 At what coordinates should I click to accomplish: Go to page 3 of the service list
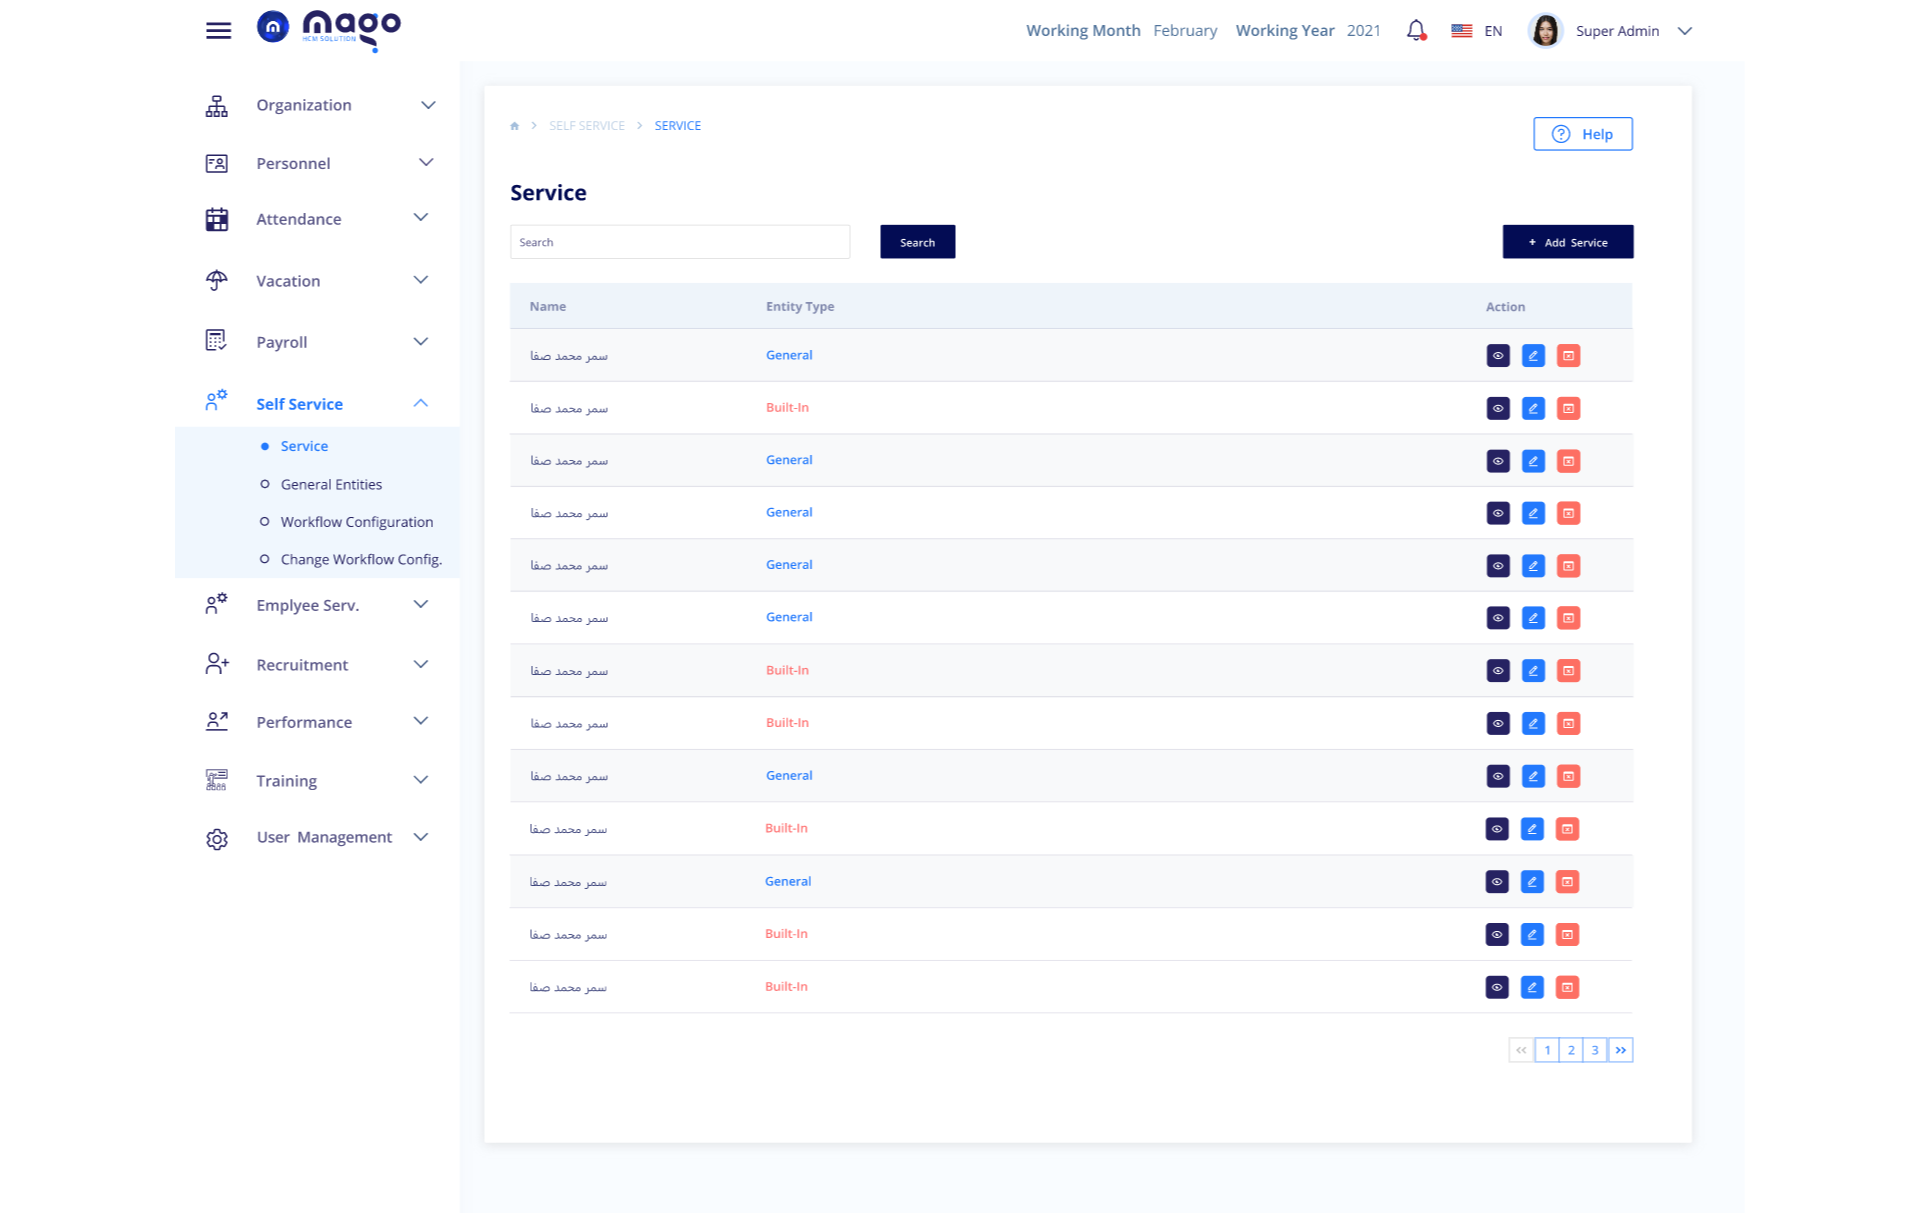pos(1594,1049)
